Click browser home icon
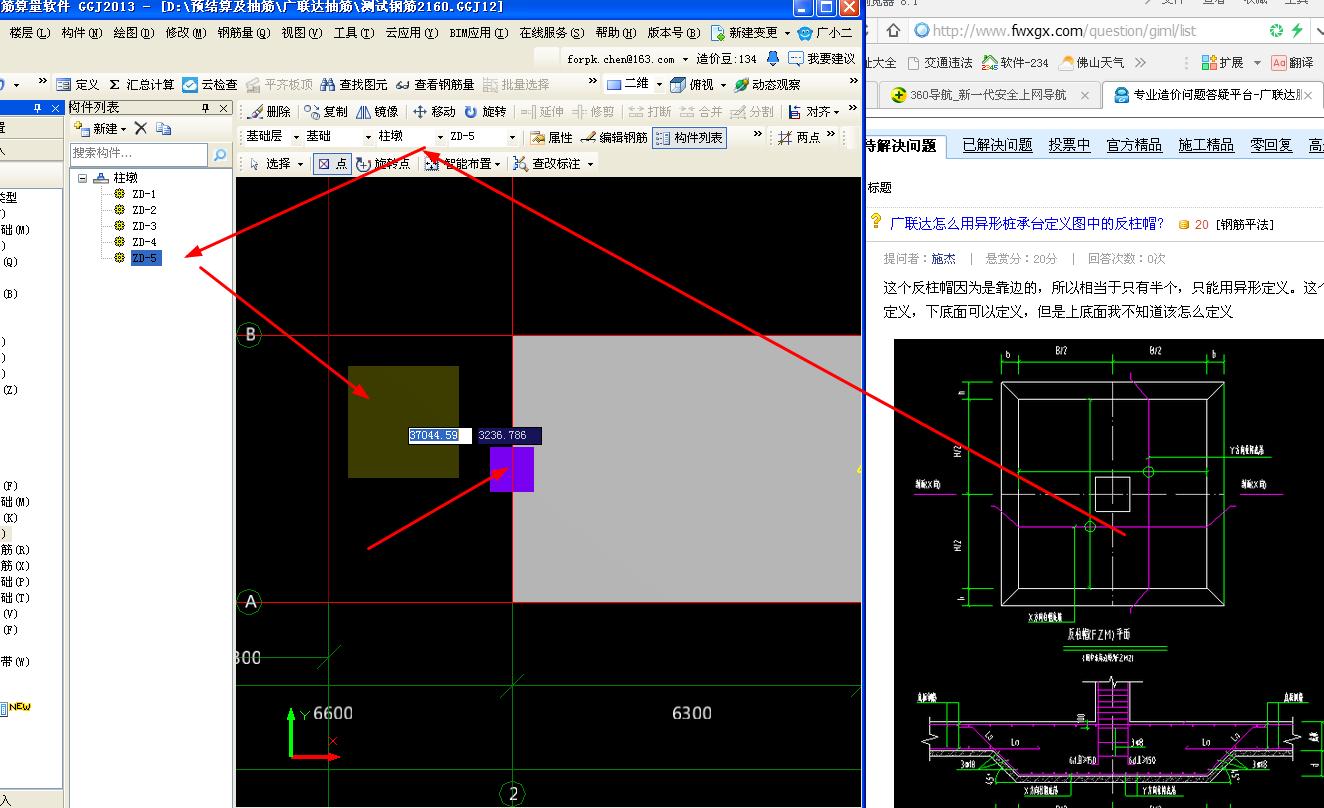 pyautogui.click(x=893, y=31)
